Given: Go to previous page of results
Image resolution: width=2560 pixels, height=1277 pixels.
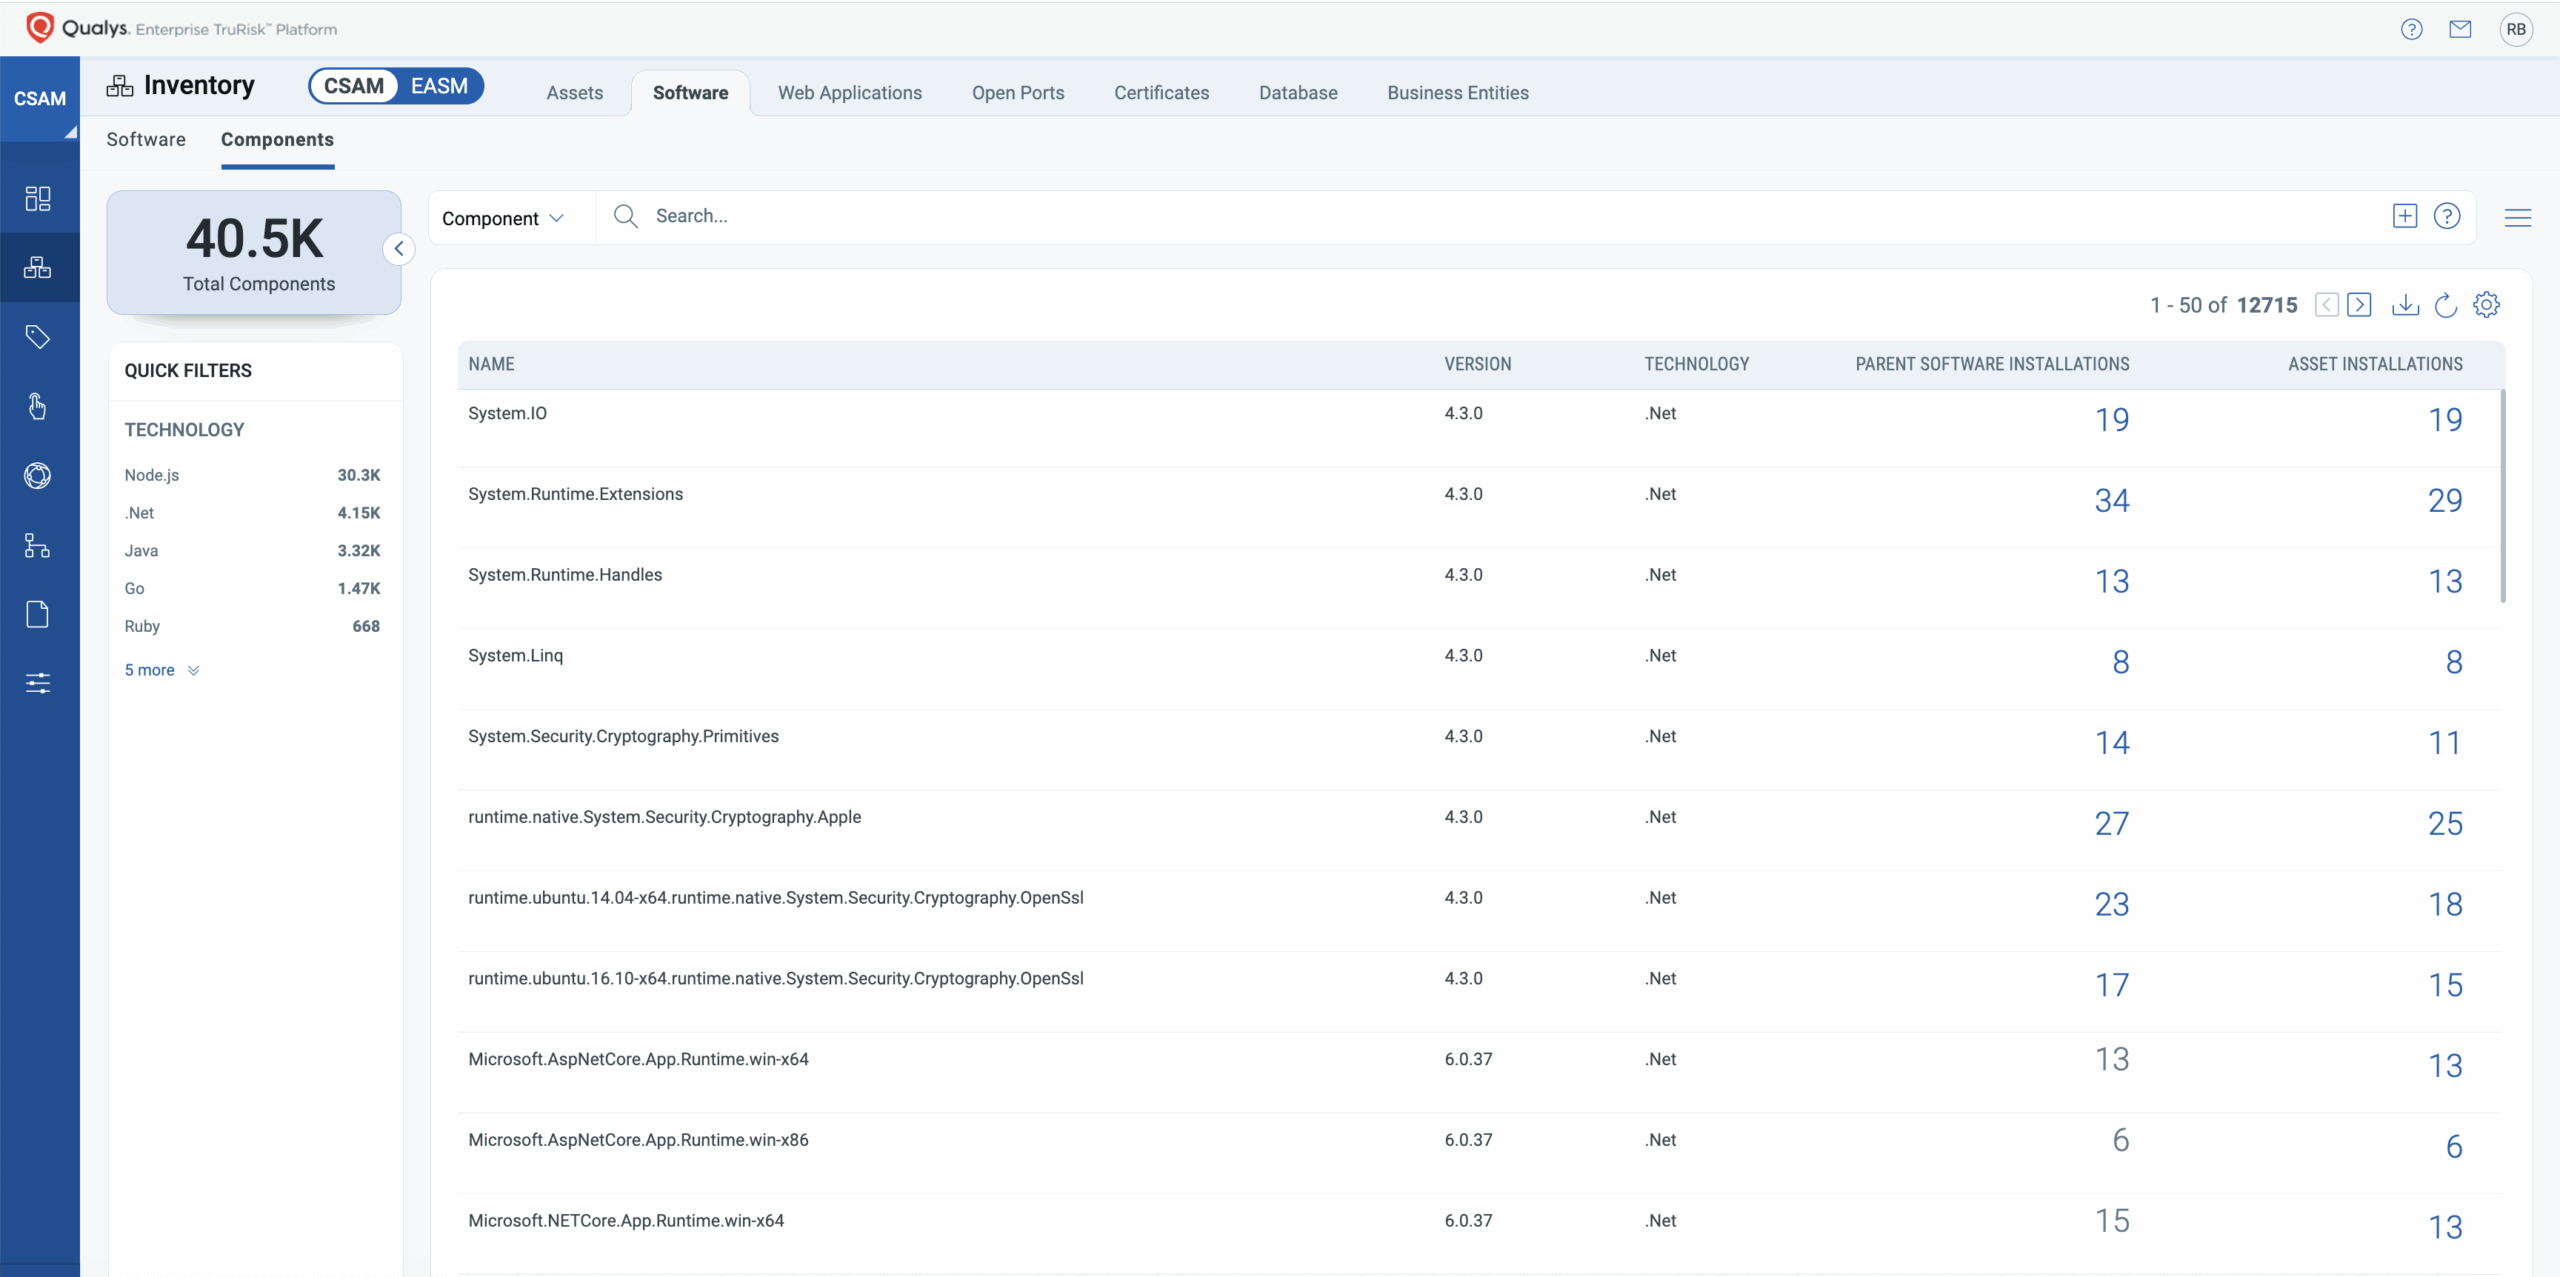Looking at the screenshot, I should (2327, 305).
